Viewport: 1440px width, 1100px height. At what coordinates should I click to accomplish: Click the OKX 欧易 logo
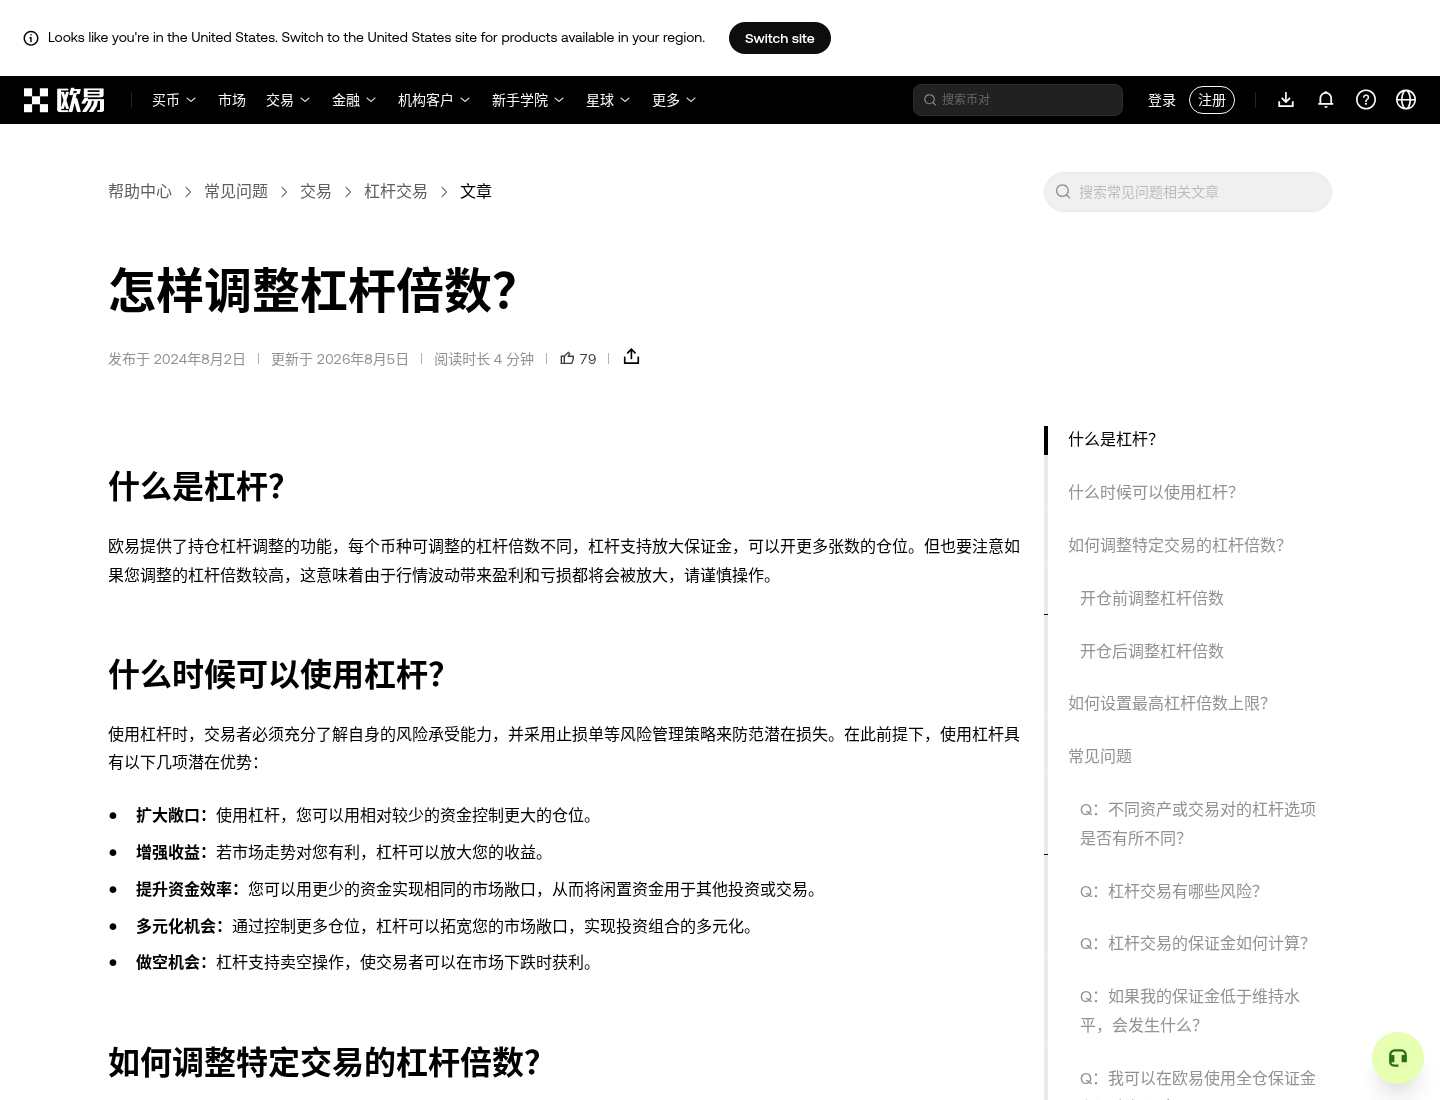(x=64, y=100)
